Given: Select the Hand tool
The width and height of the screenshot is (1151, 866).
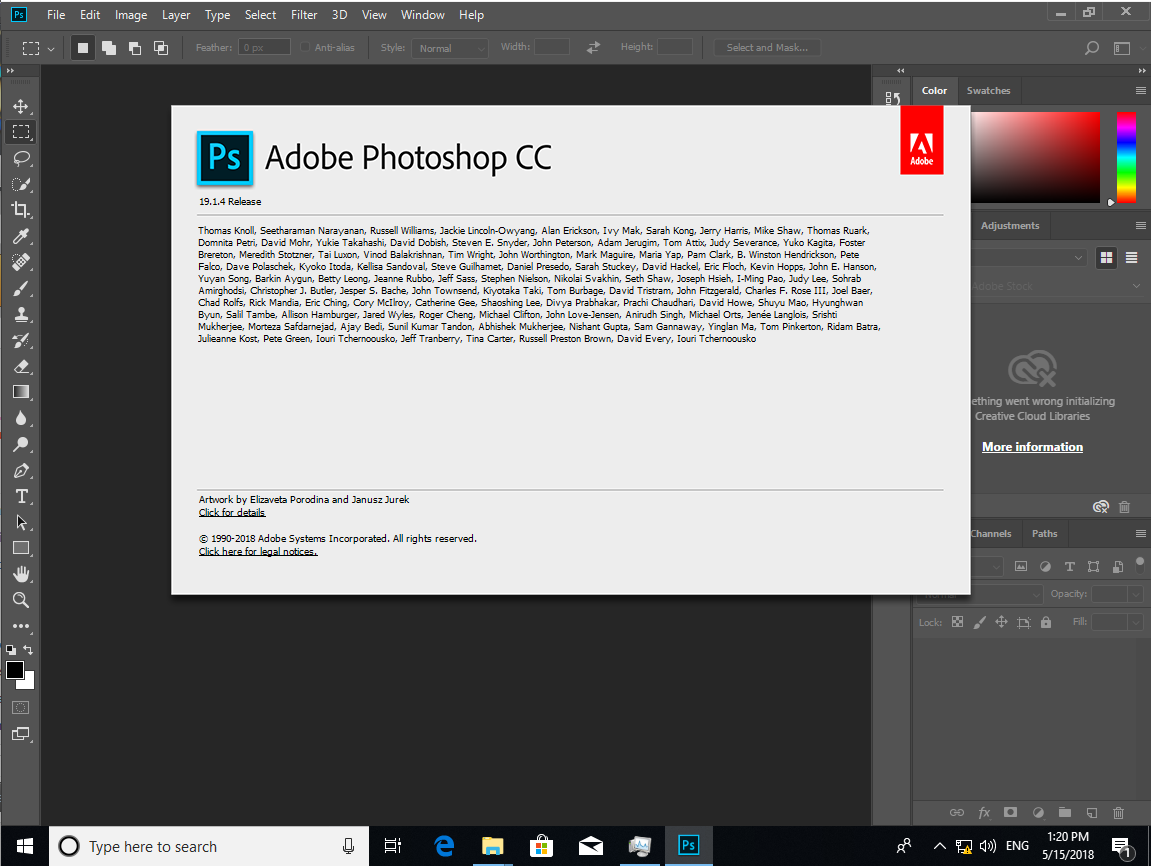Looking at the screenshot, I should coord(21,574).
